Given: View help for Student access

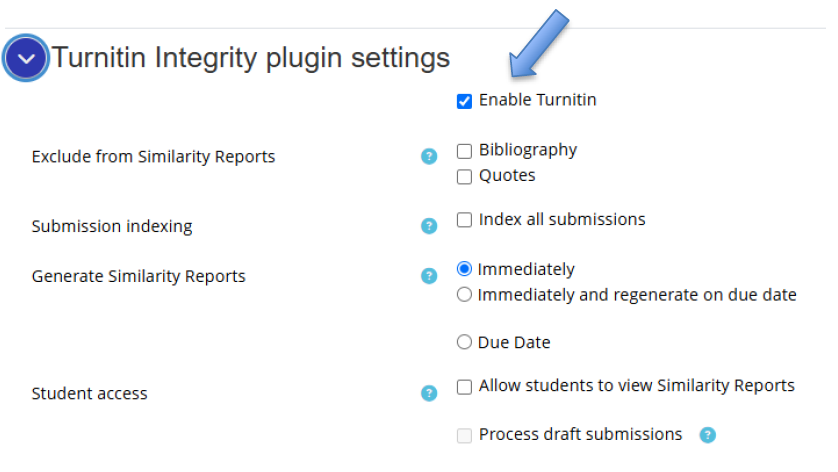Looking at the screenshot, I should point(429,394).
